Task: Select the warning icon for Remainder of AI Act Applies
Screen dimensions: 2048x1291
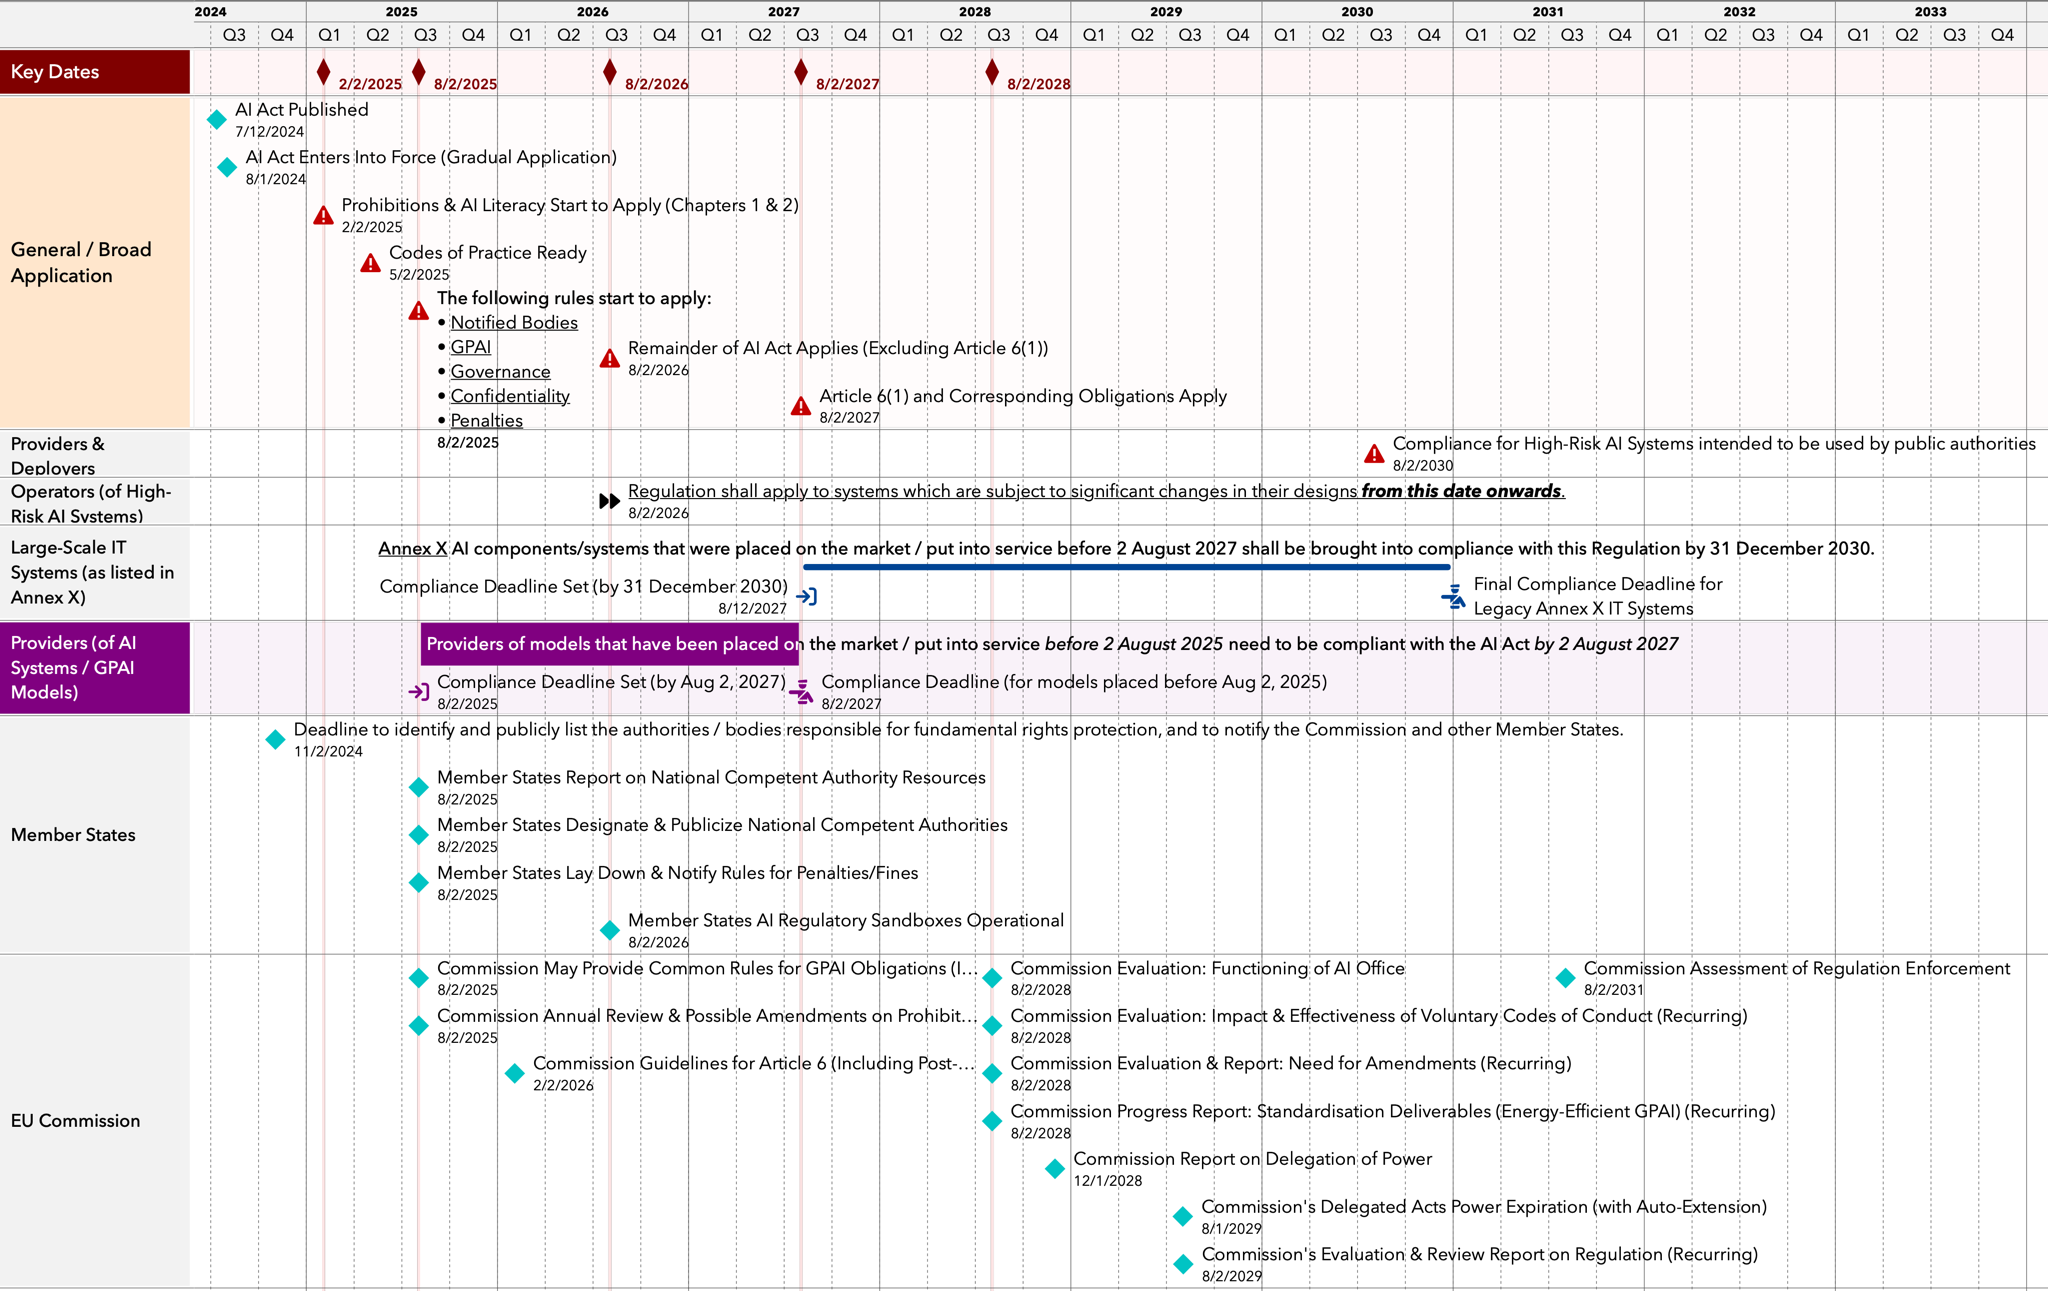Action: coord(610,358)
